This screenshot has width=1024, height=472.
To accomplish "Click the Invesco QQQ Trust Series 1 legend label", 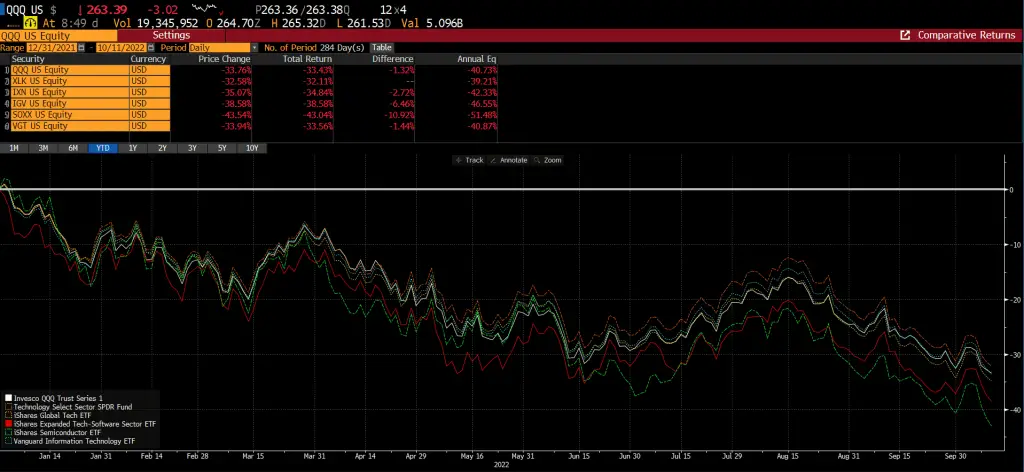I will point(58,398).
